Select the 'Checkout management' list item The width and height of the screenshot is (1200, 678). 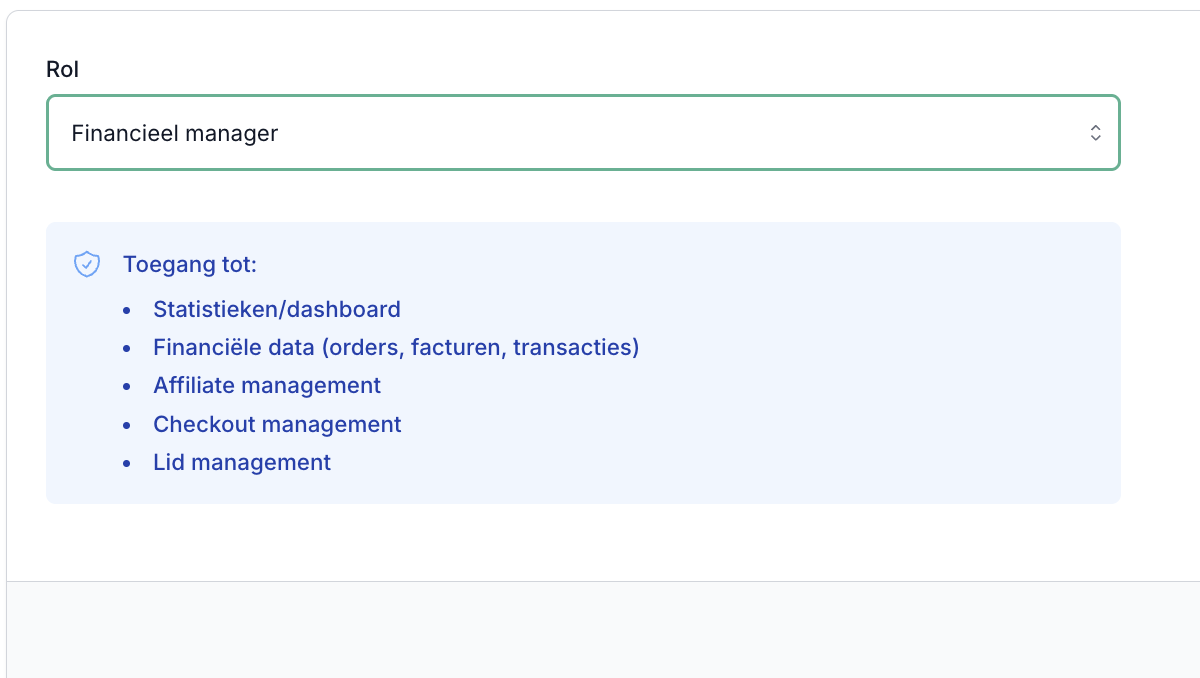click(277, 424)
